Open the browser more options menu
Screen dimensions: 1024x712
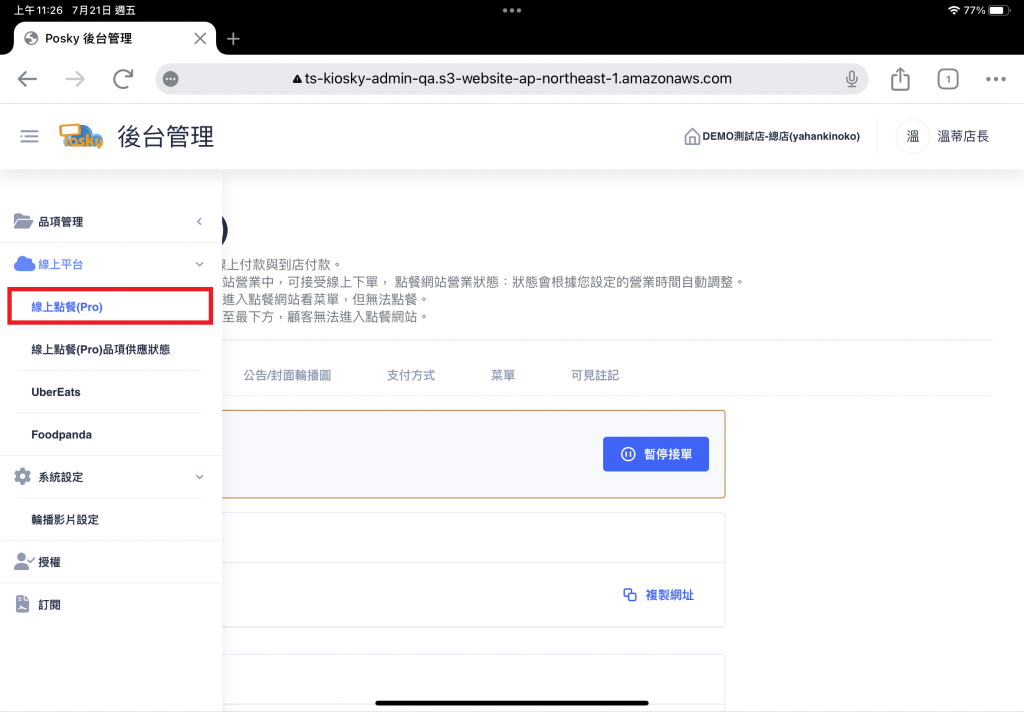tap(995, 79)
